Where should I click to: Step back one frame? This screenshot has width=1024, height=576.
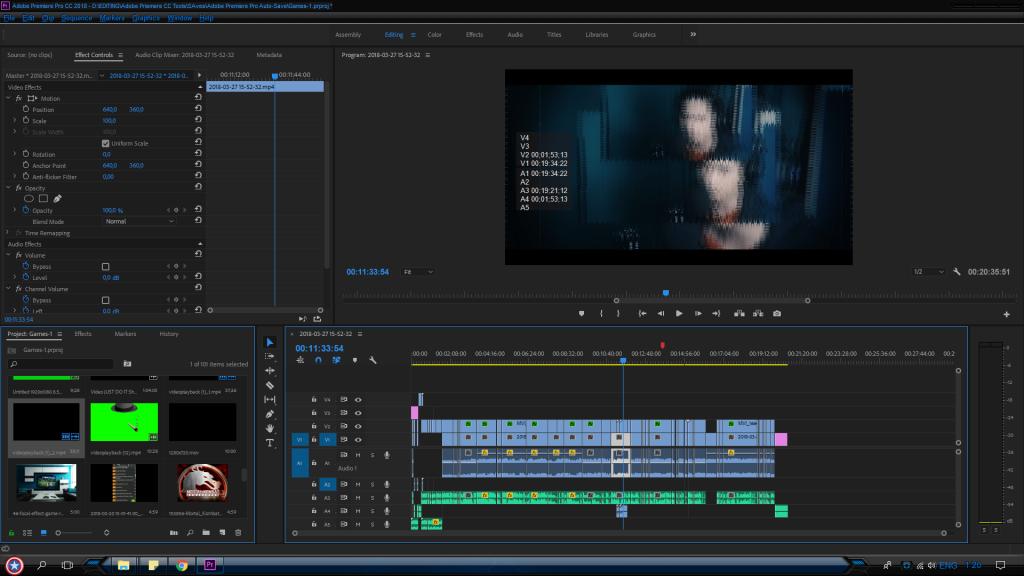point(661,313)
